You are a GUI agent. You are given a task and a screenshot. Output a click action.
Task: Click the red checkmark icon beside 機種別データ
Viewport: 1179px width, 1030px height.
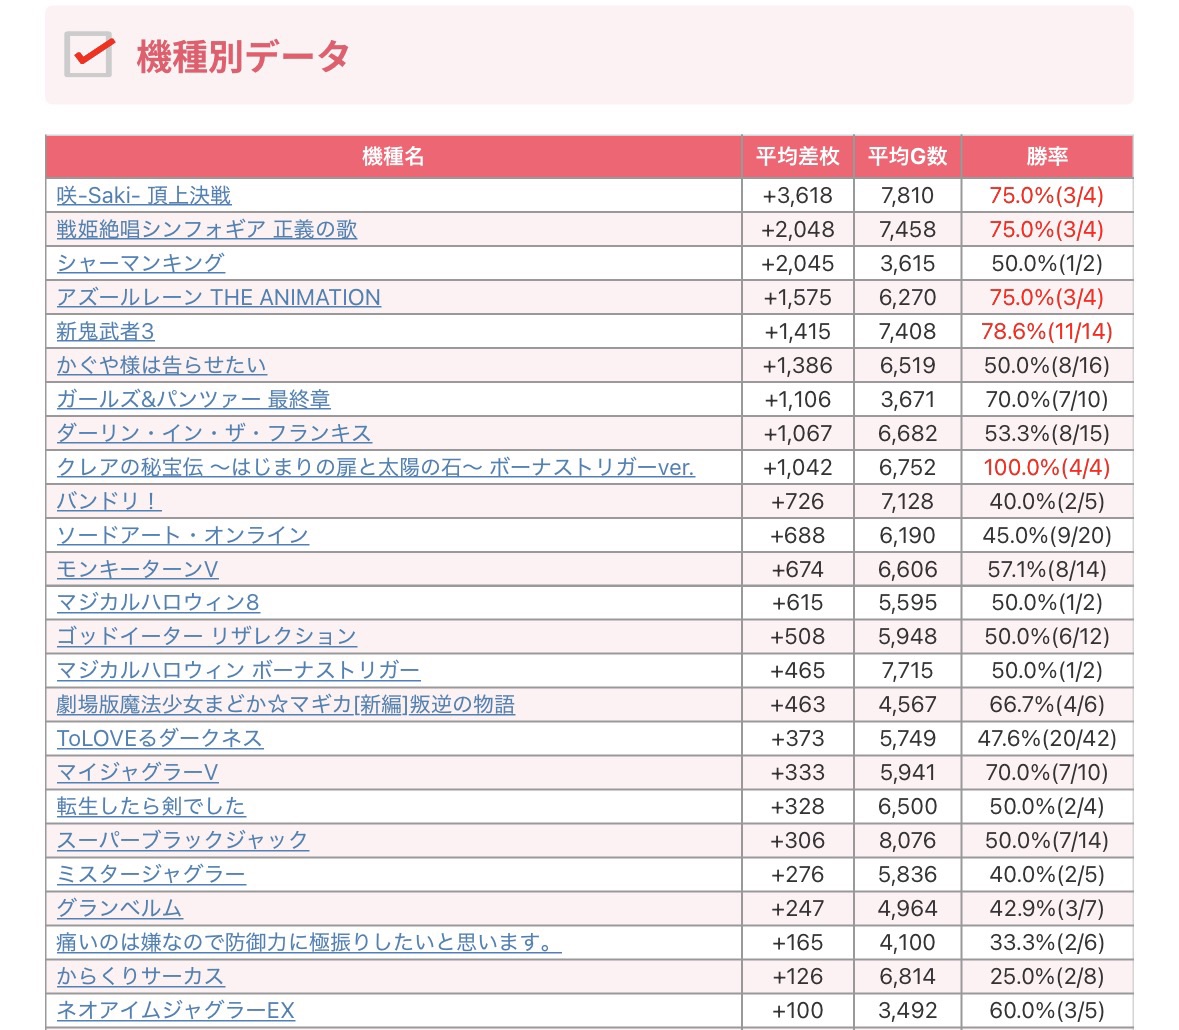point(89,54)
